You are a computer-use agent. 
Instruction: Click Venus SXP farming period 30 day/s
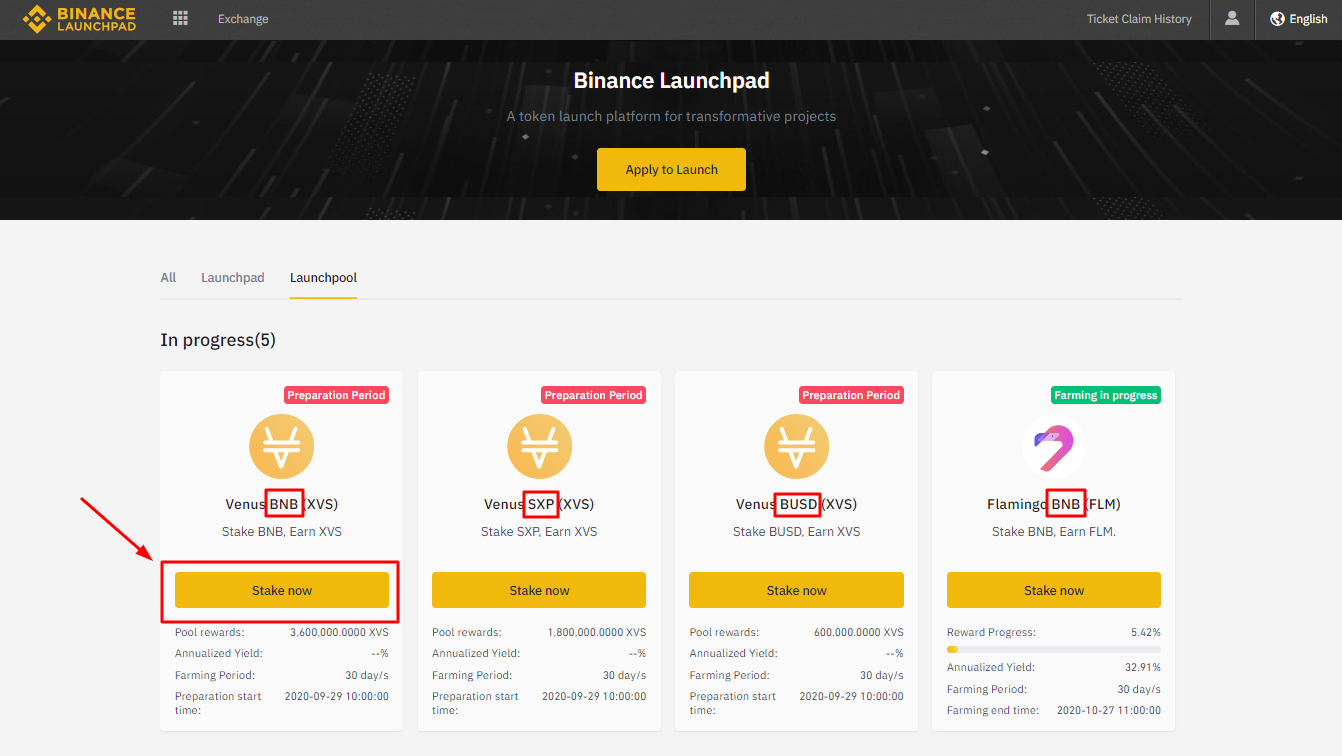[624, 675]
